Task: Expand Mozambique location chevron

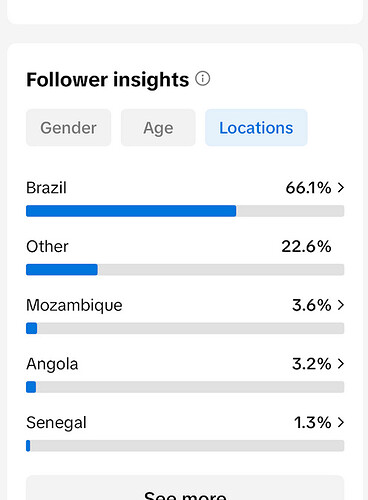Action: [340, 305]
